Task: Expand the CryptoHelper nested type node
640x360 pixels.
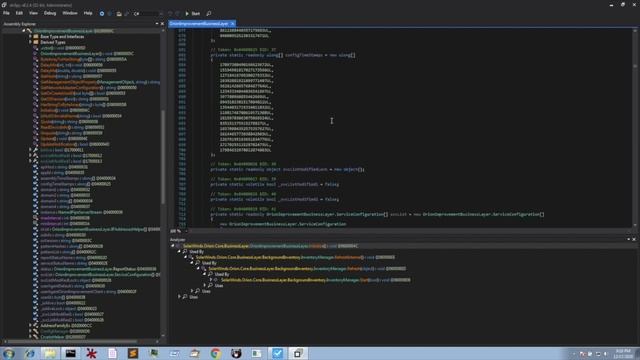Action: point(30,337)
